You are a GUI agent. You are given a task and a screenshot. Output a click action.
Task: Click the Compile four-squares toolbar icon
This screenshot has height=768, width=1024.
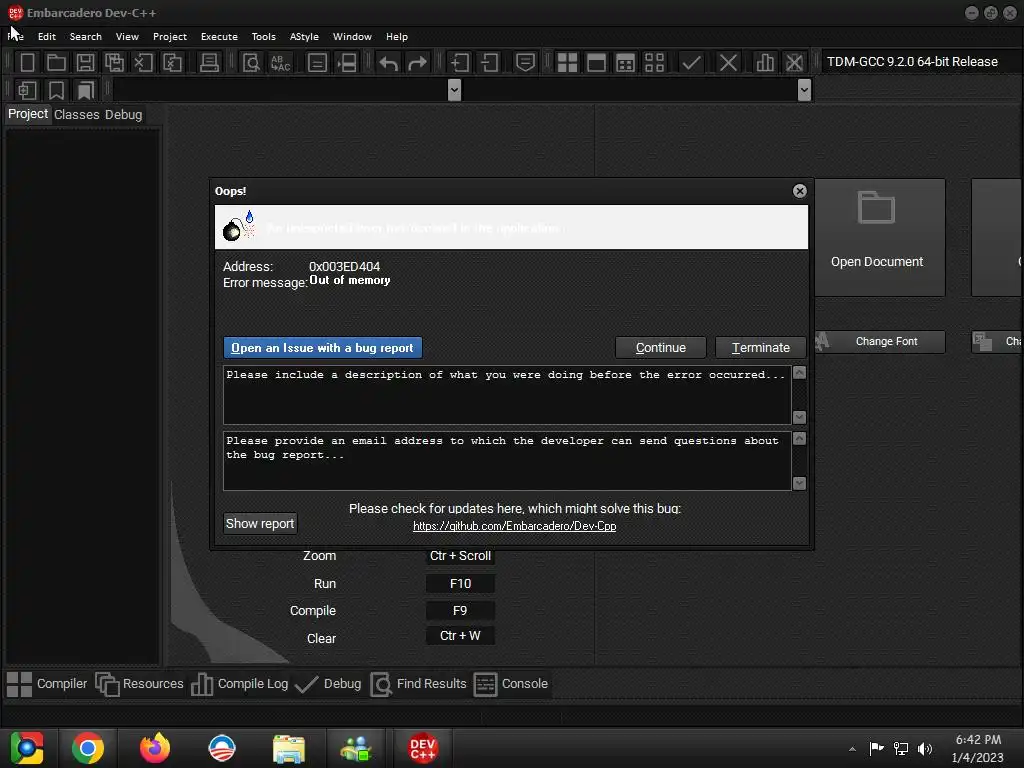(x=567, y=63)
